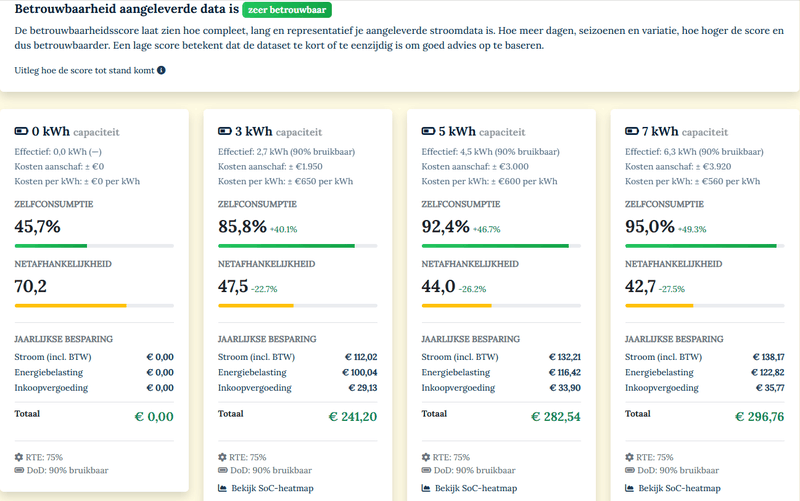Click the battery icon on 3 kWh card
800x501 pixels.
(x=224, y=131)
